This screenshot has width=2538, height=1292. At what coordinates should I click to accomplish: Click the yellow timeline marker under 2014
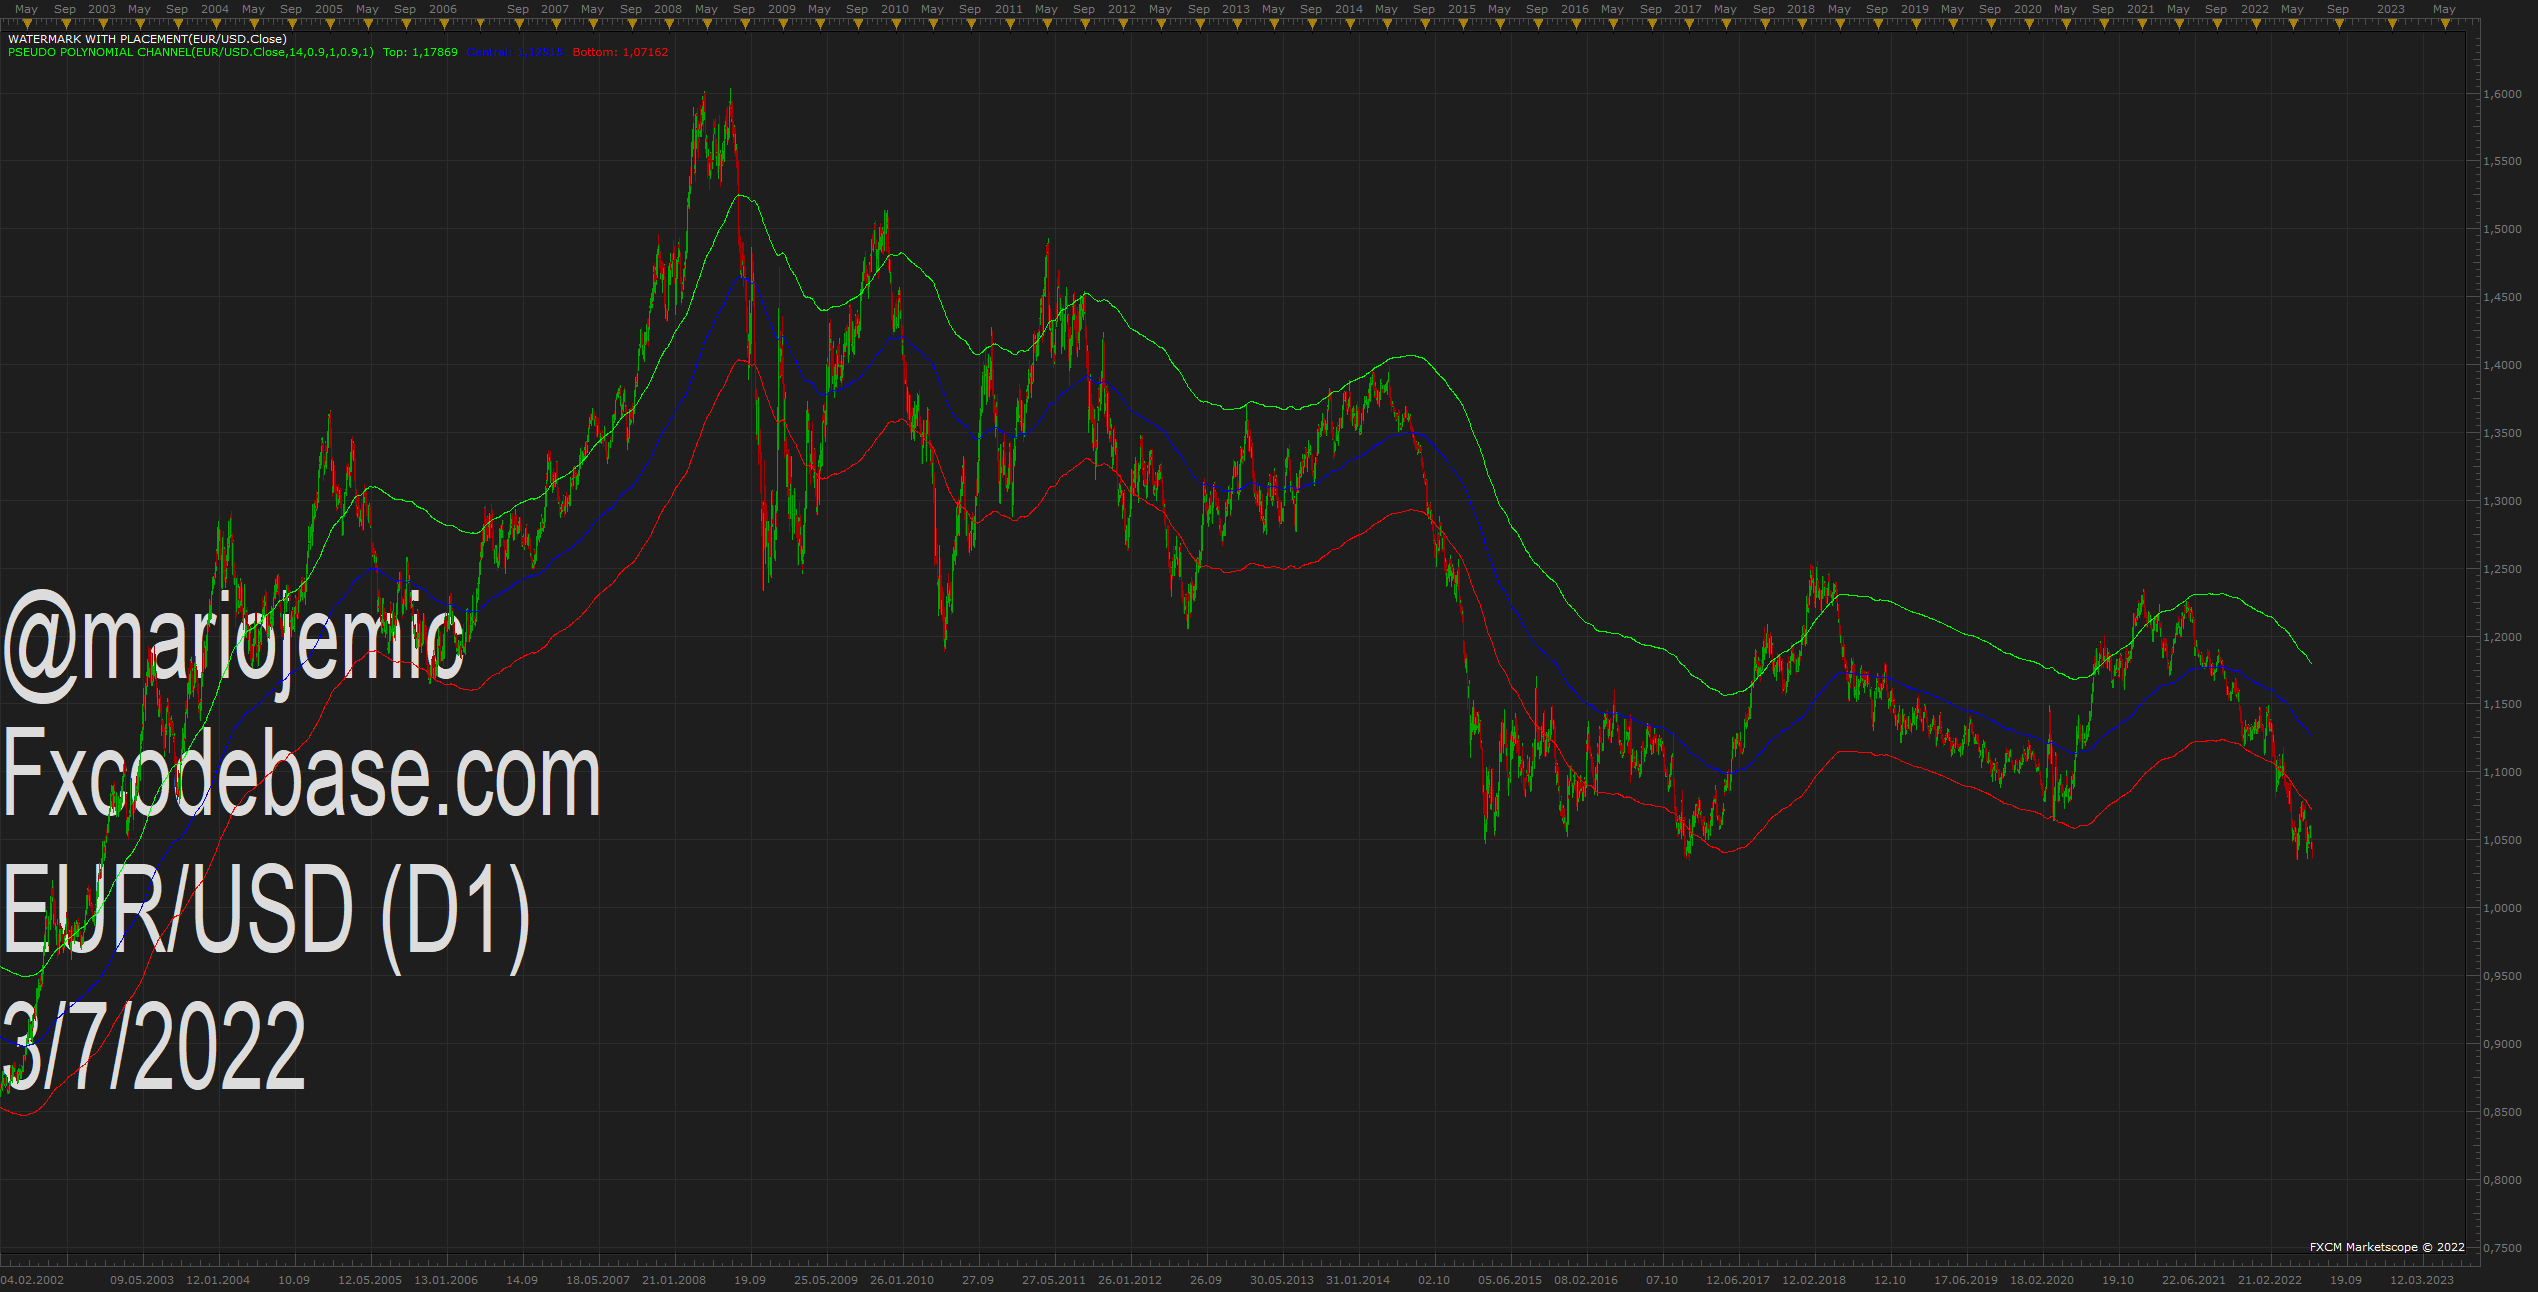click(1350, 23)
